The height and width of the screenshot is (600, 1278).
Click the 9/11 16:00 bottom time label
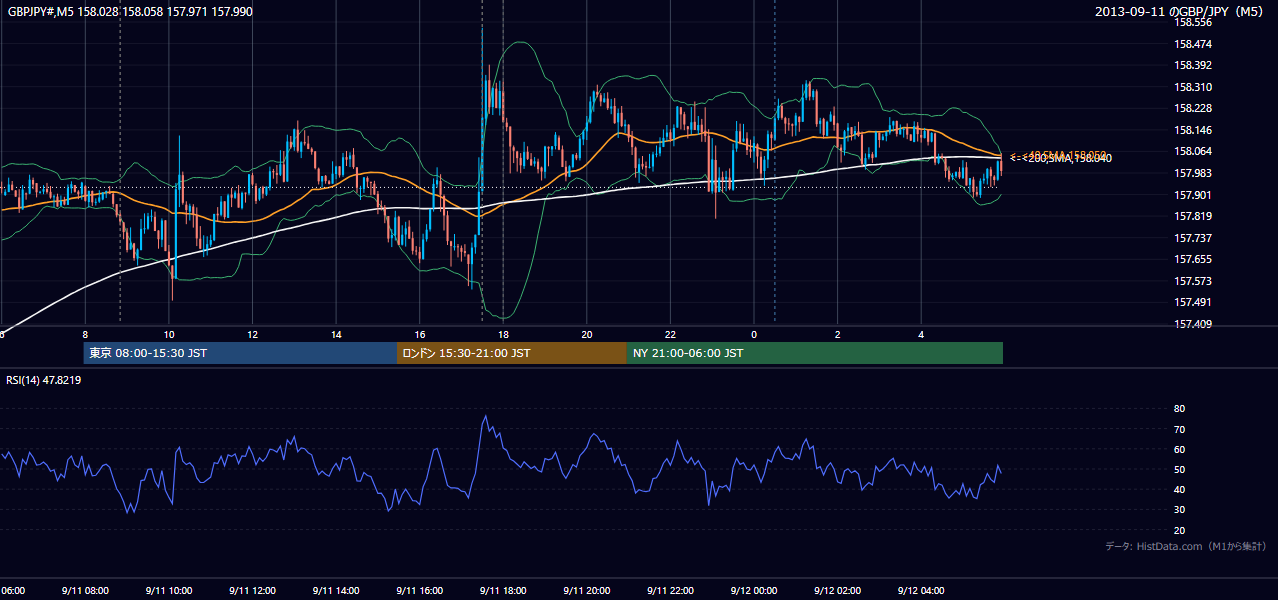419,591
